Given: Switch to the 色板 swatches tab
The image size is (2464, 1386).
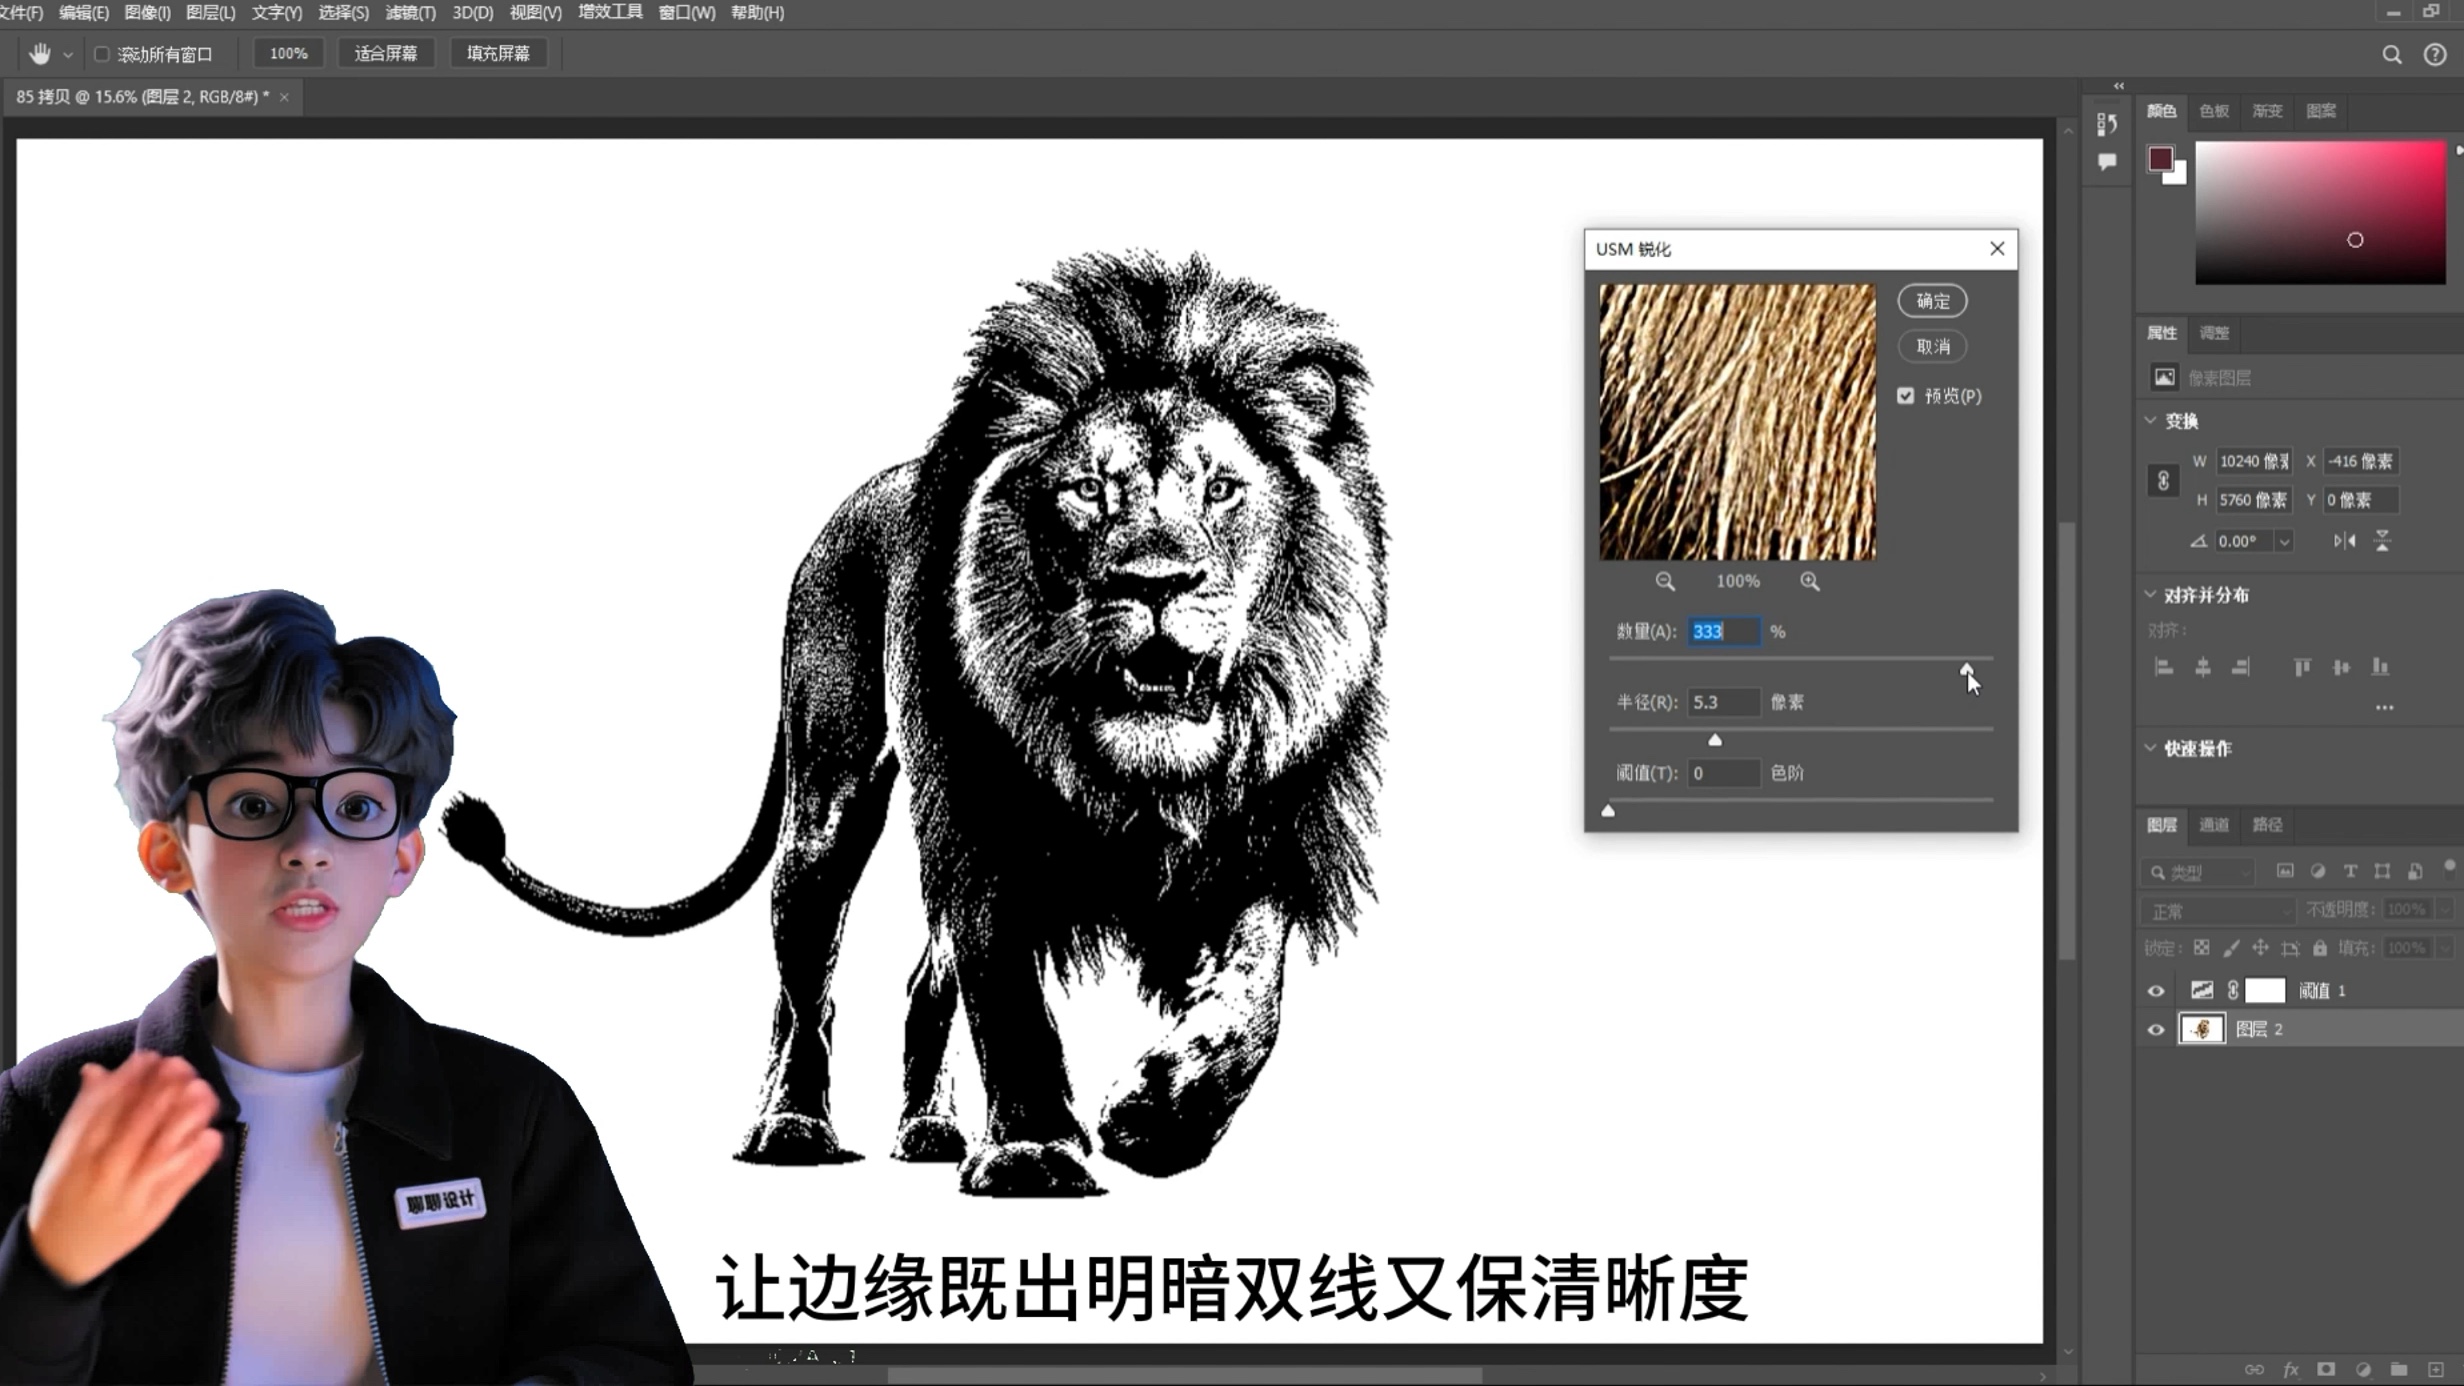Looking at the screenshot, I should [2214, 111].
